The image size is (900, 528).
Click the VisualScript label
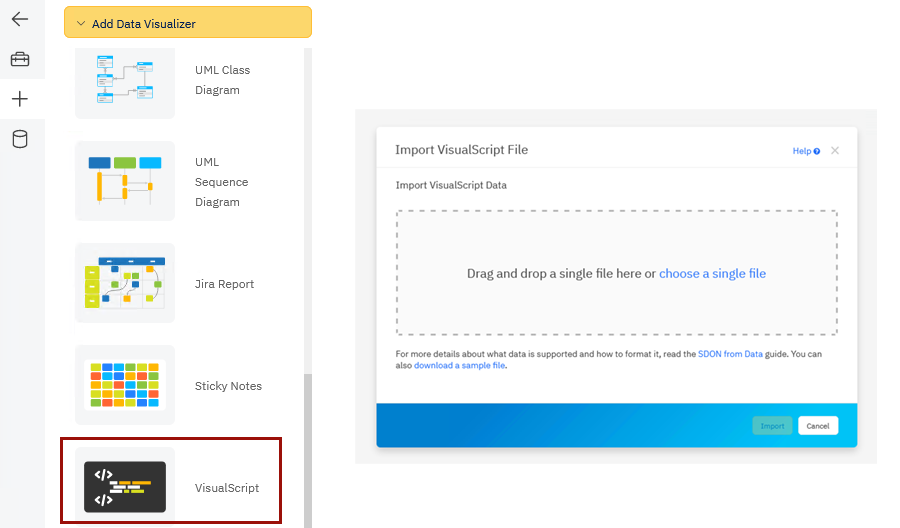pos(227,488)
